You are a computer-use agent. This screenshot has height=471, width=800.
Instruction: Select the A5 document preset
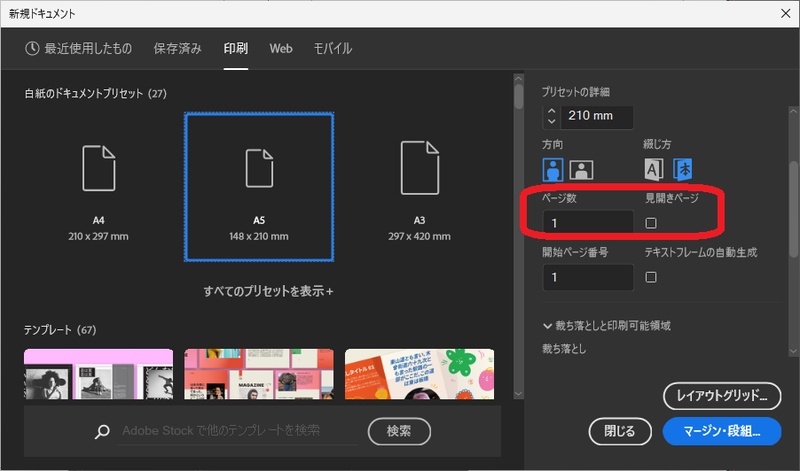[259, 187]
